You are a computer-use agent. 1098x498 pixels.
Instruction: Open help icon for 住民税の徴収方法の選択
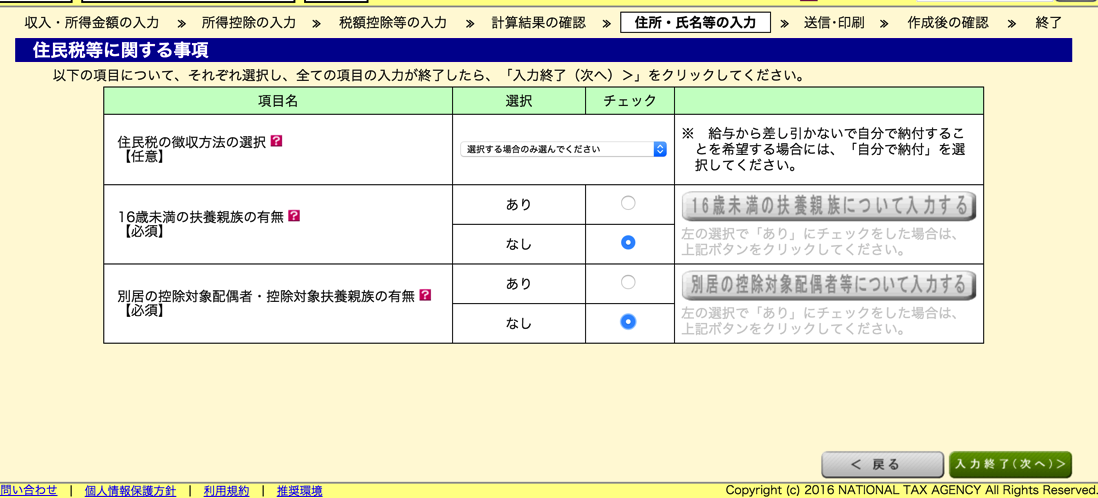pos(276,141)
